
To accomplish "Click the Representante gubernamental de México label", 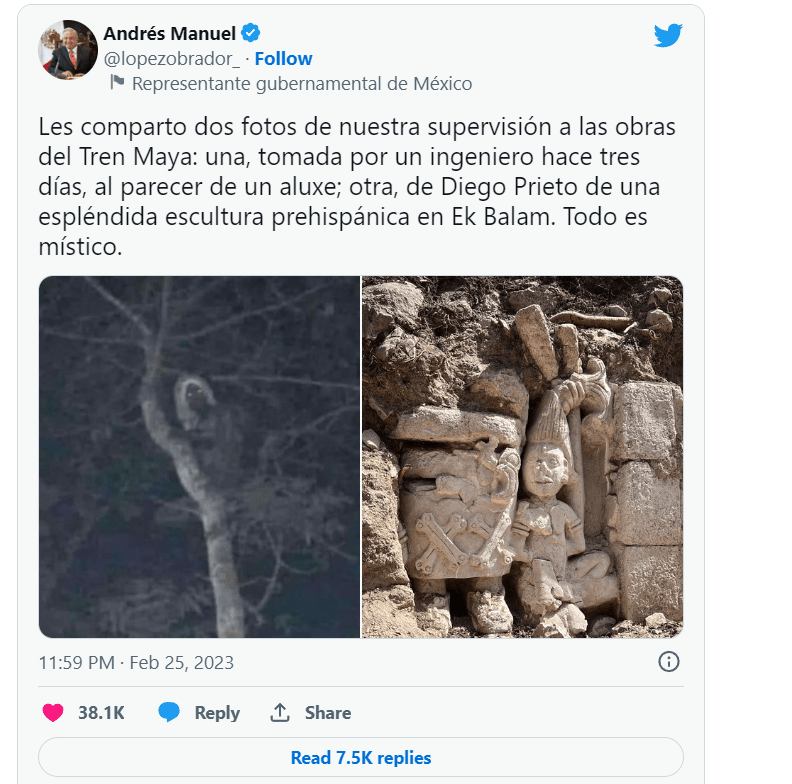I will (302, 83).
